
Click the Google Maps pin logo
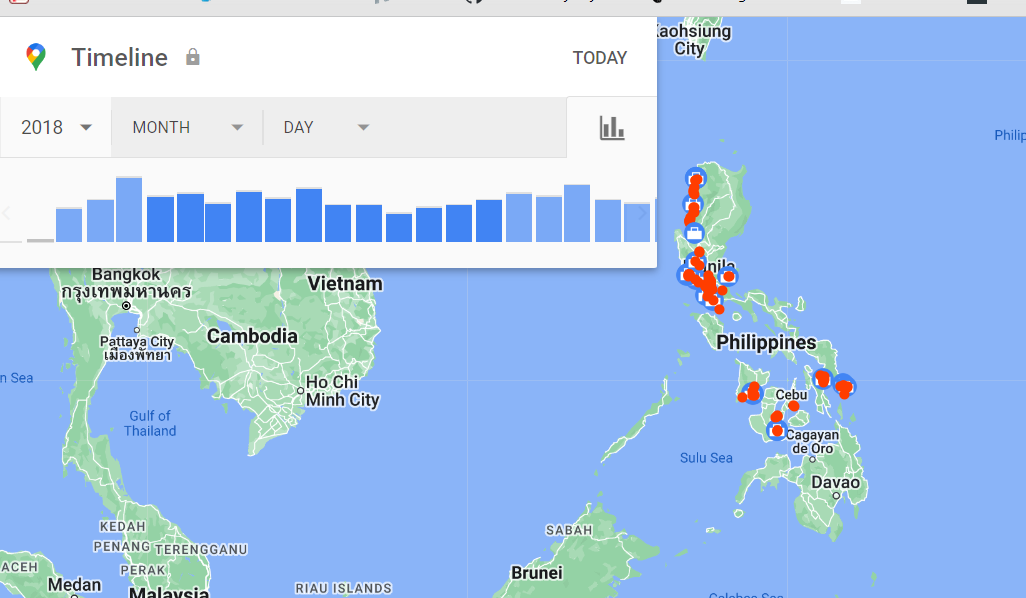point(36,57)
